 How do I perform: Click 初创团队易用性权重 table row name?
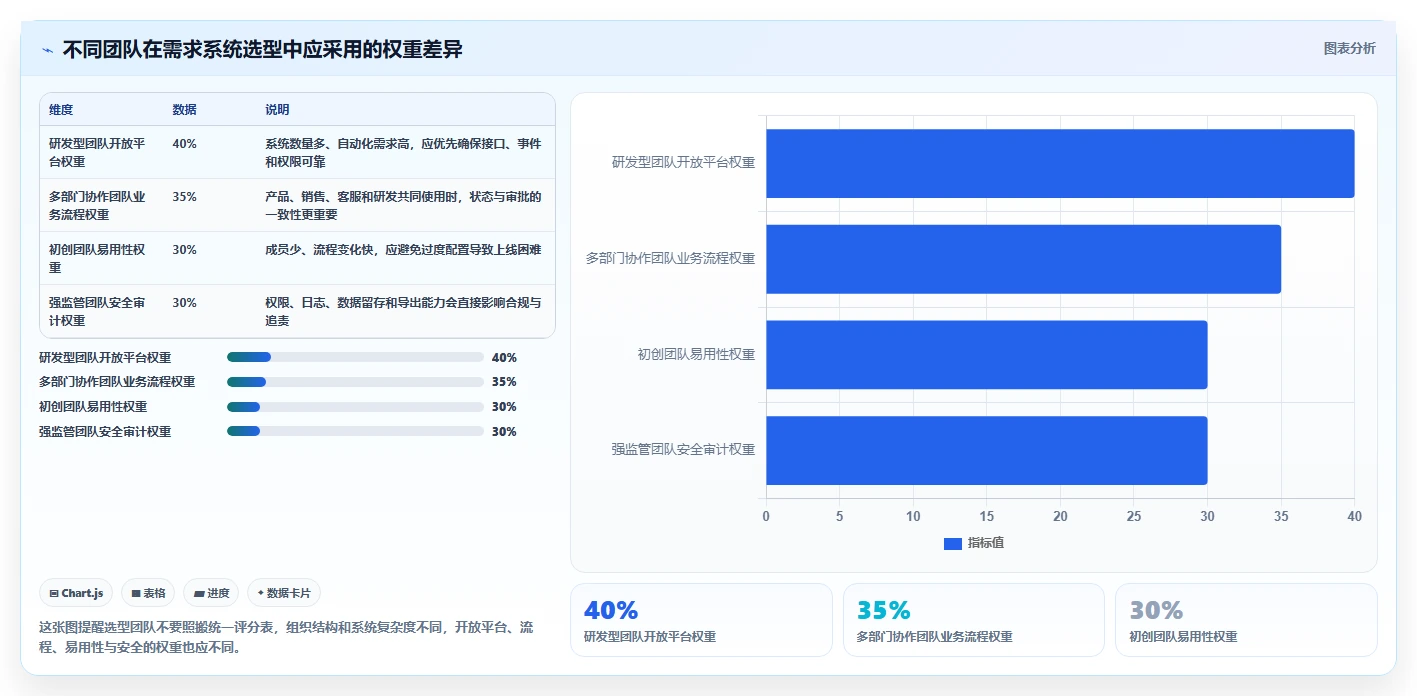[97, 259]
